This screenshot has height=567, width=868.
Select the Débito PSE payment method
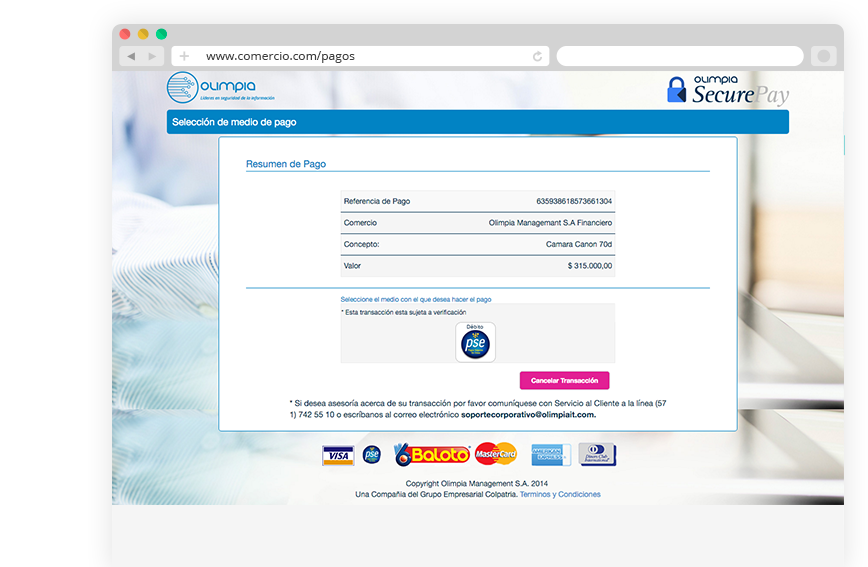(475, 342)
